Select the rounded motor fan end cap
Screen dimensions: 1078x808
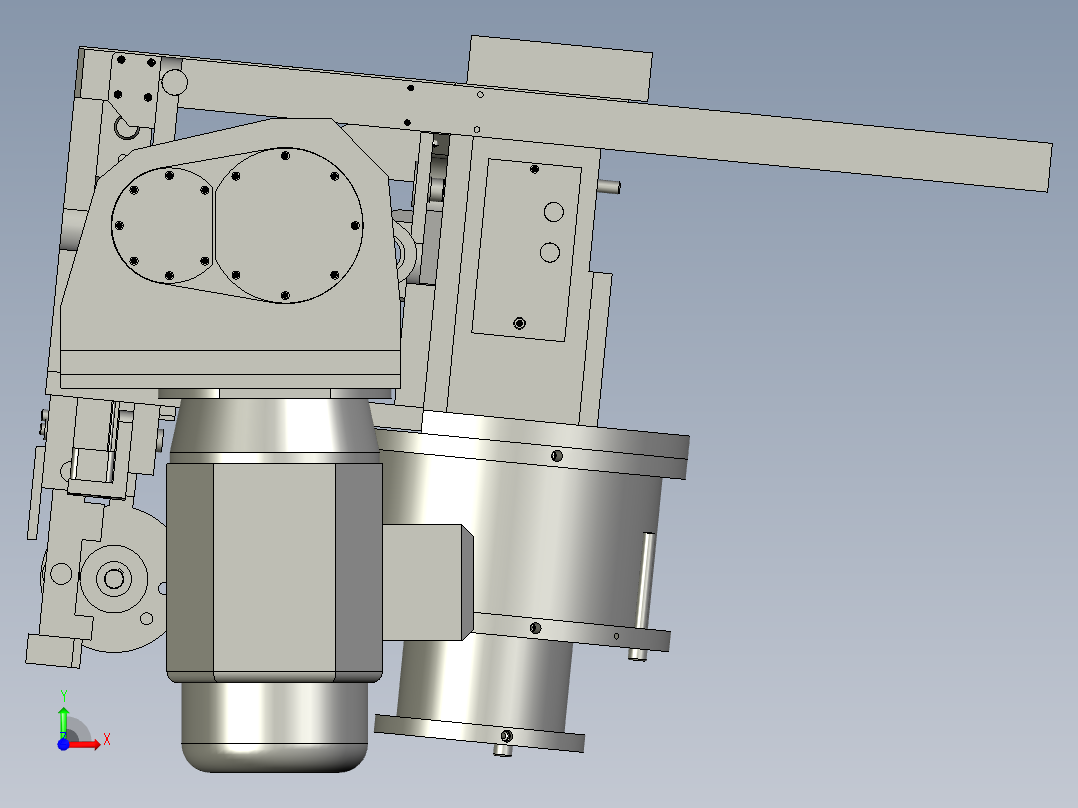click(x=275, y=728)
